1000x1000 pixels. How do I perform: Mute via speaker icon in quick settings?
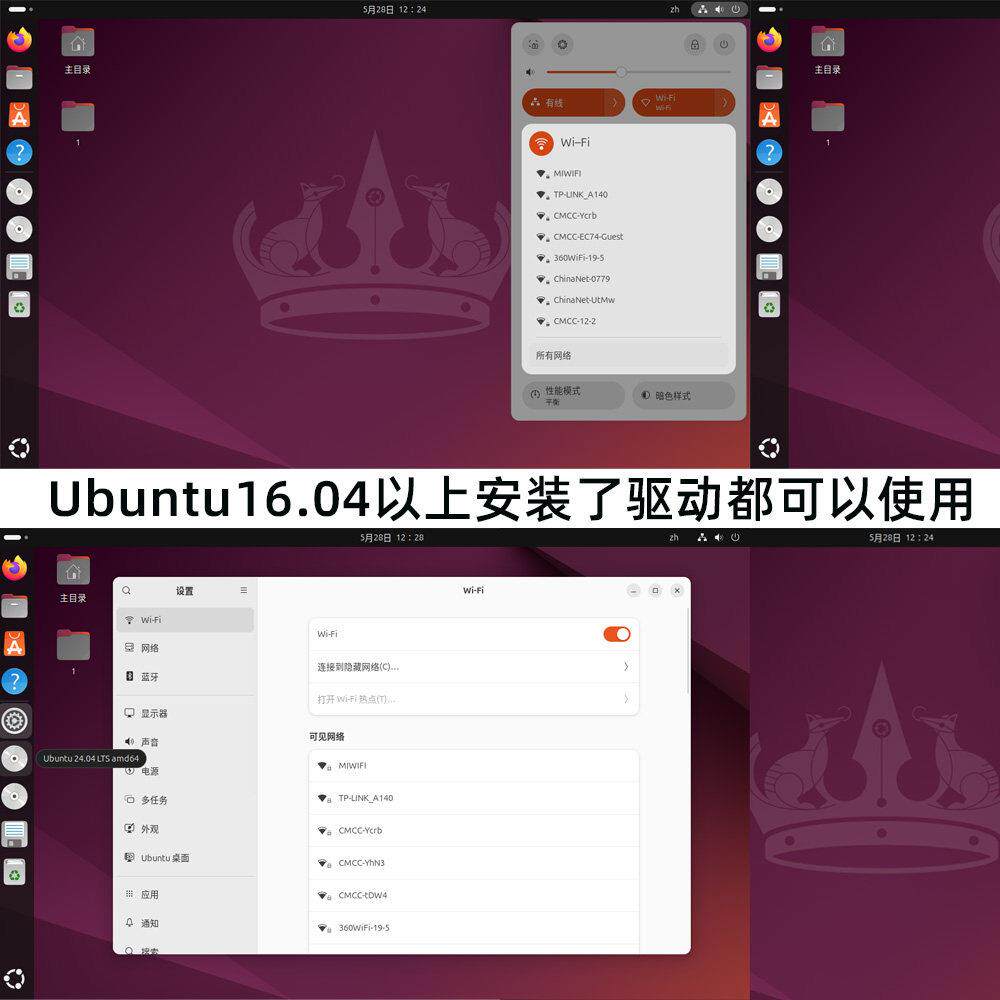[x=530, y=73]
